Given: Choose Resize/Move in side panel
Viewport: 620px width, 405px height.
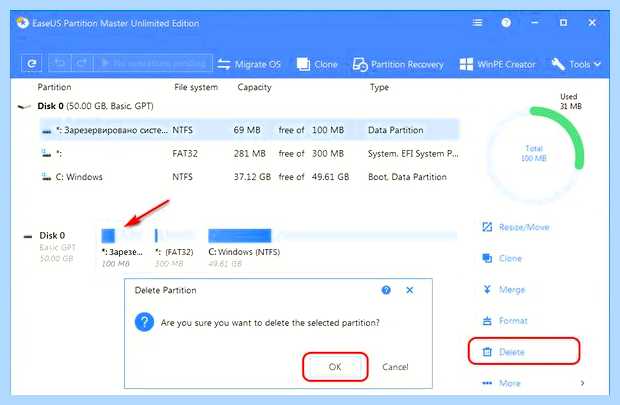Looking at the screenshot, I should [x=516, y=227].
